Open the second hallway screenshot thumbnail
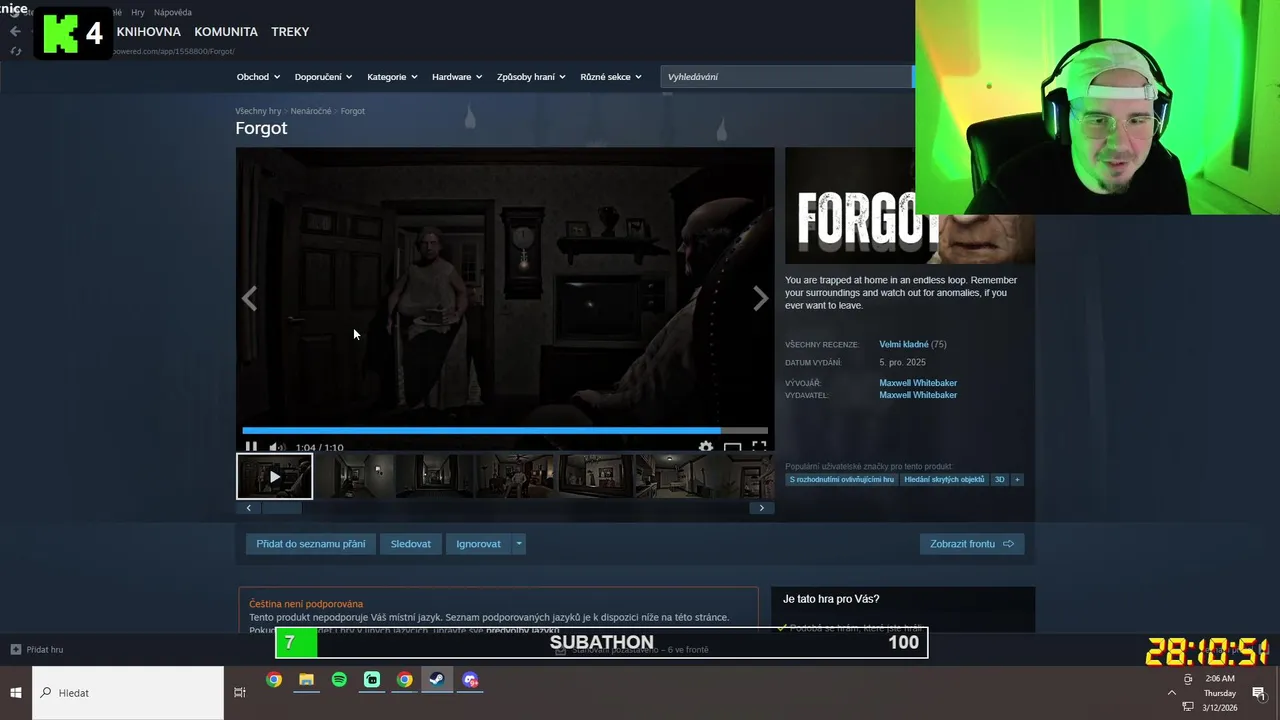This screenshot has width=1280, height=720. pos(355,476)
